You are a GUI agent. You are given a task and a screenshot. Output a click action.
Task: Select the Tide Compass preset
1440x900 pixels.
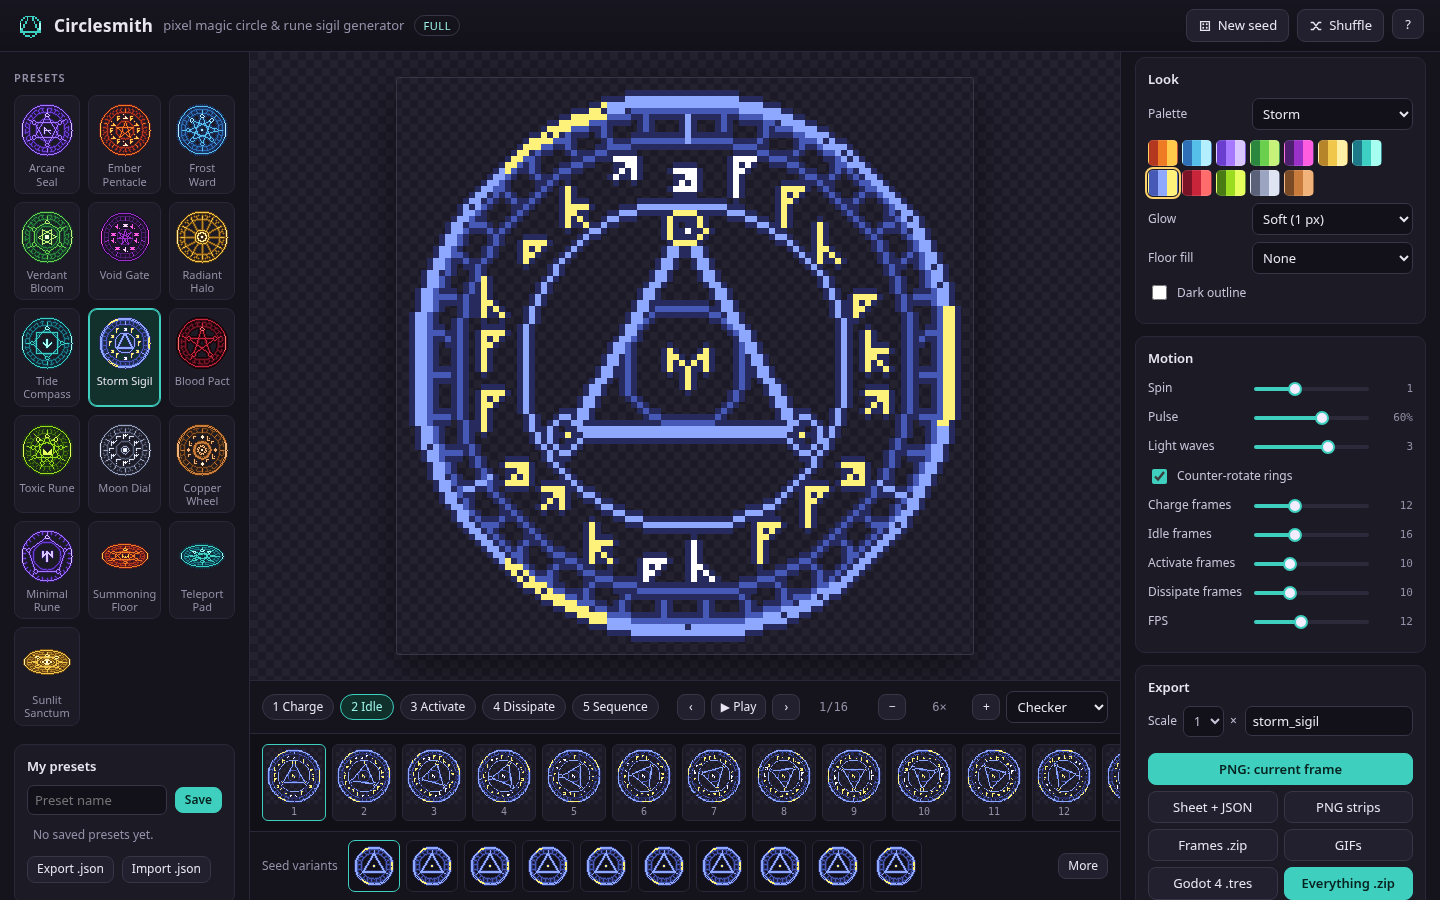47,357
